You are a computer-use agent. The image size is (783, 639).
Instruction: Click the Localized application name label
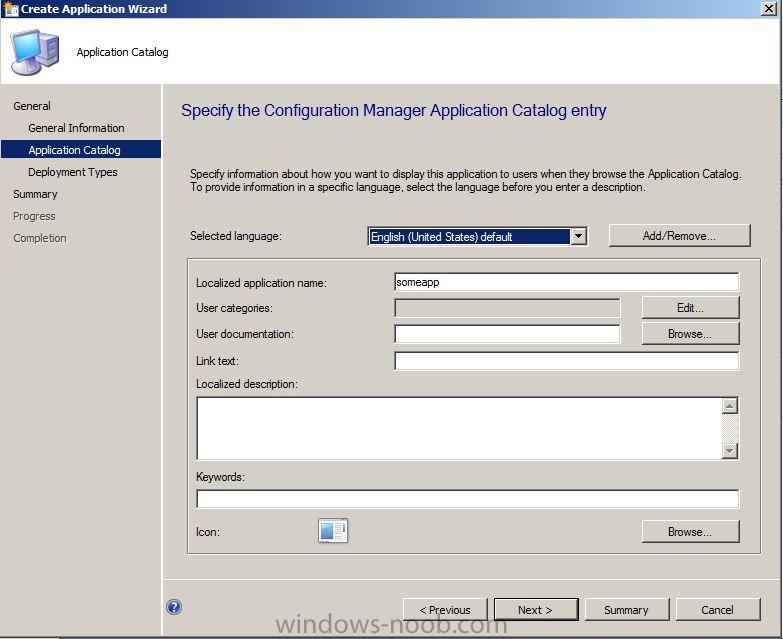point(261,283)
